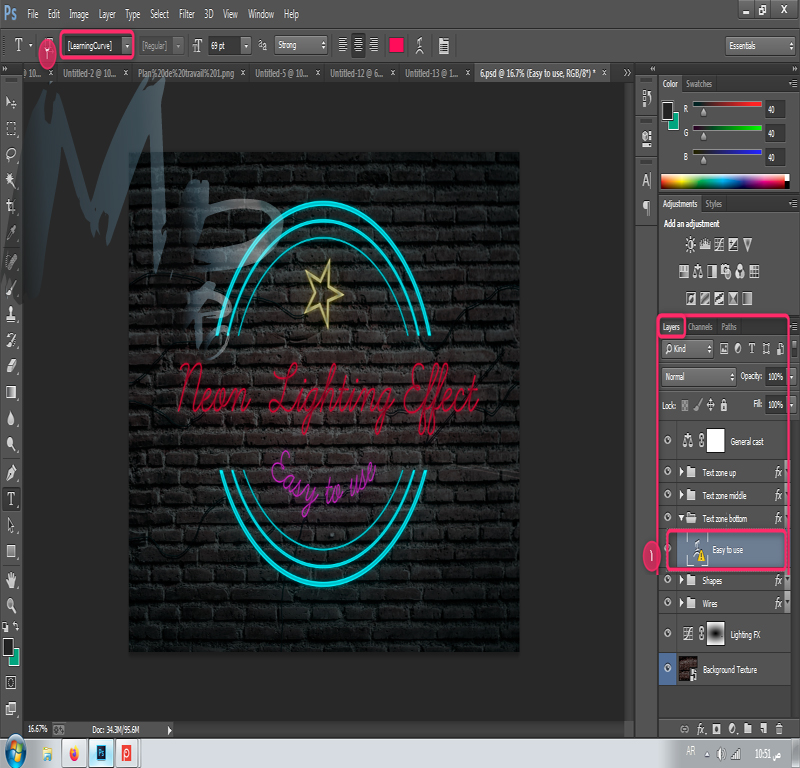
Task: Click the Create warped text icon
Action: 419,45
